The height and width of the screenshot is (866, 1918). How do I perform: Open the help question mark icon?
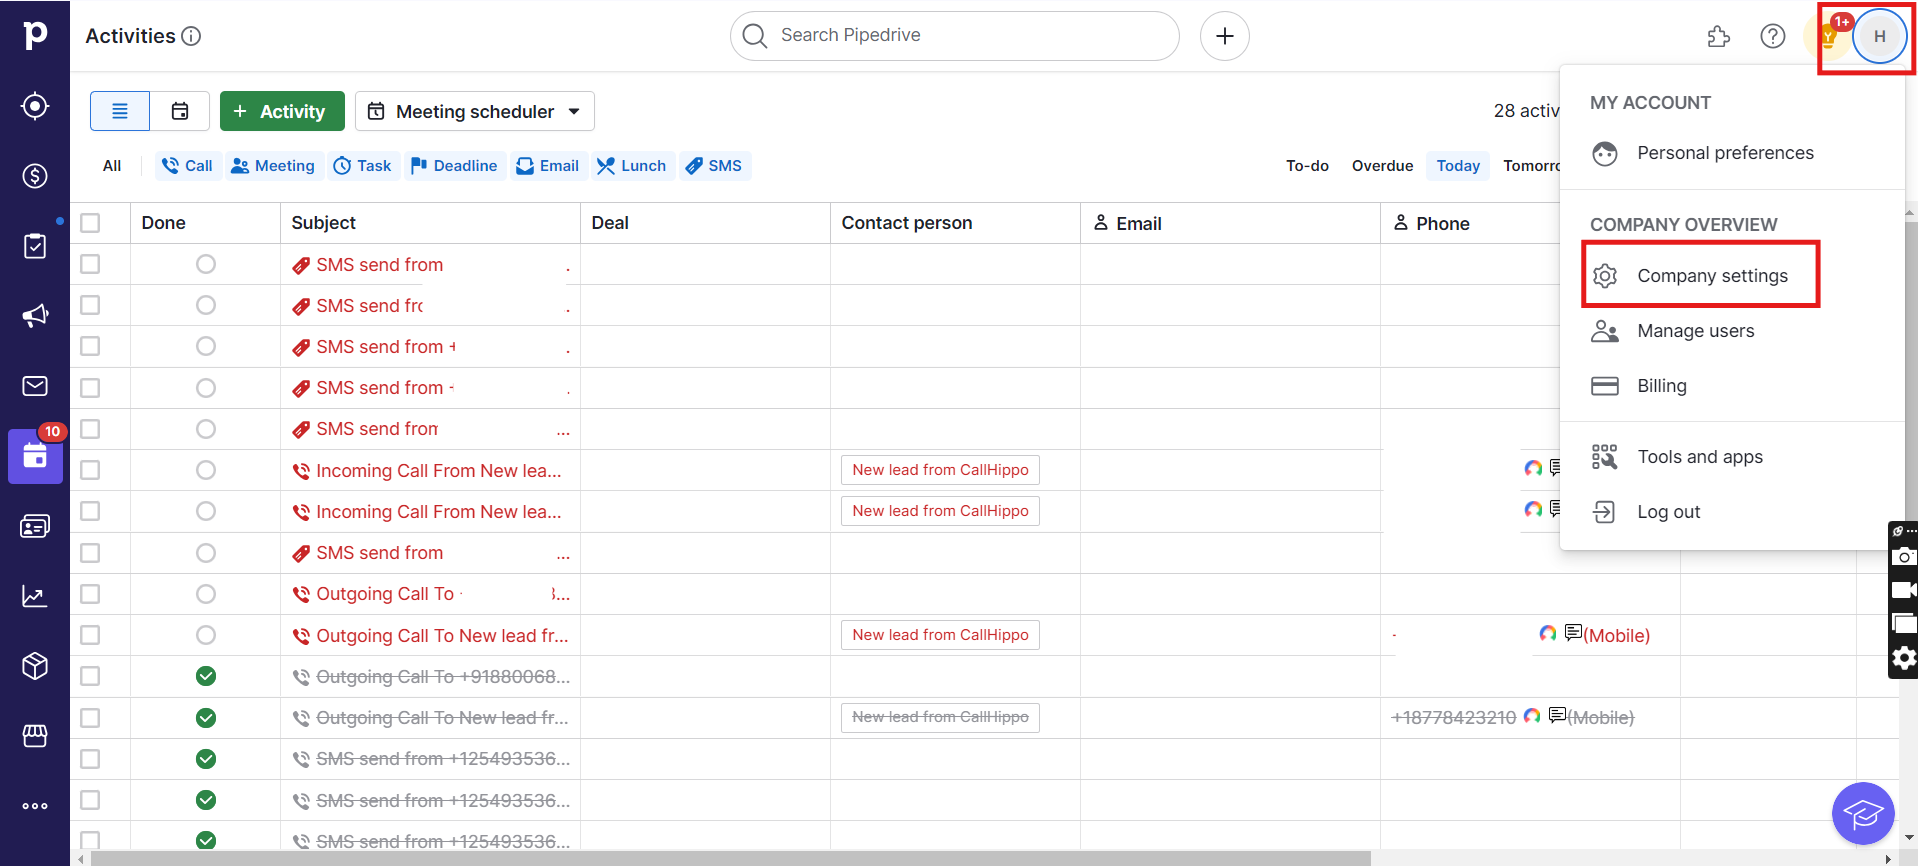tap(1773, 36)
